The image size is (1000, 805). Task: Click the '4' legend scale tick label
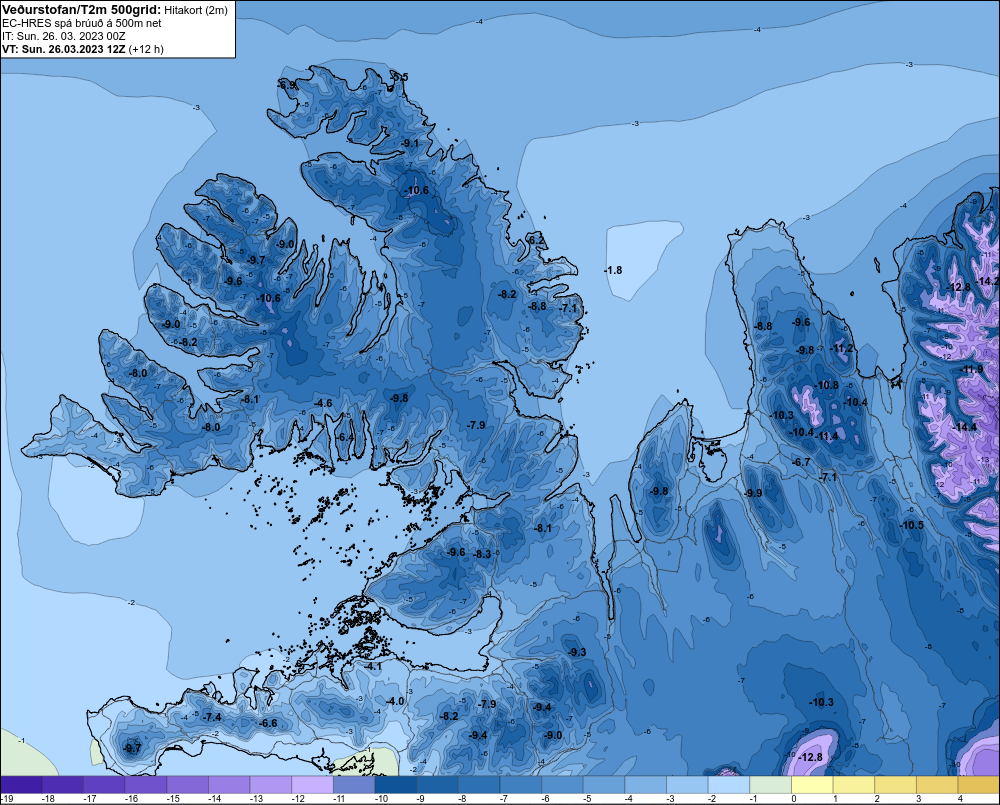point(960,799)
